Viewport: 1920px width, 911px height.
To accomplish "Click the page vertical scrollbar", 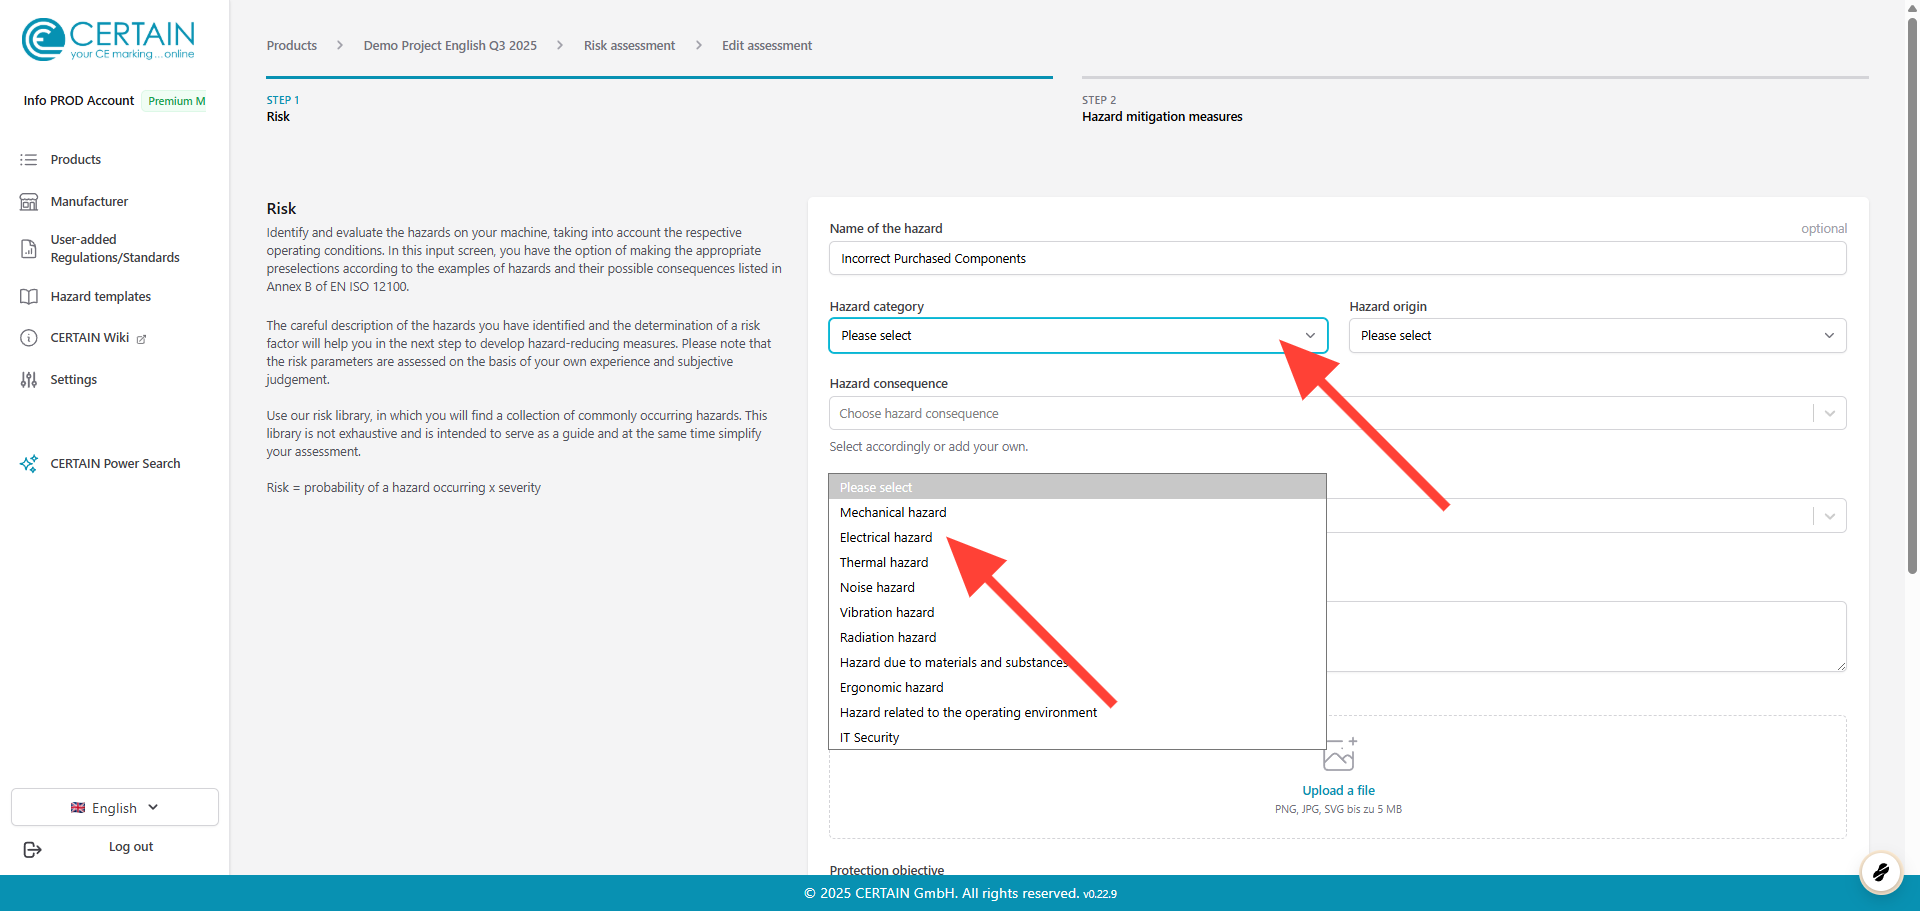I will [1912, 296].
